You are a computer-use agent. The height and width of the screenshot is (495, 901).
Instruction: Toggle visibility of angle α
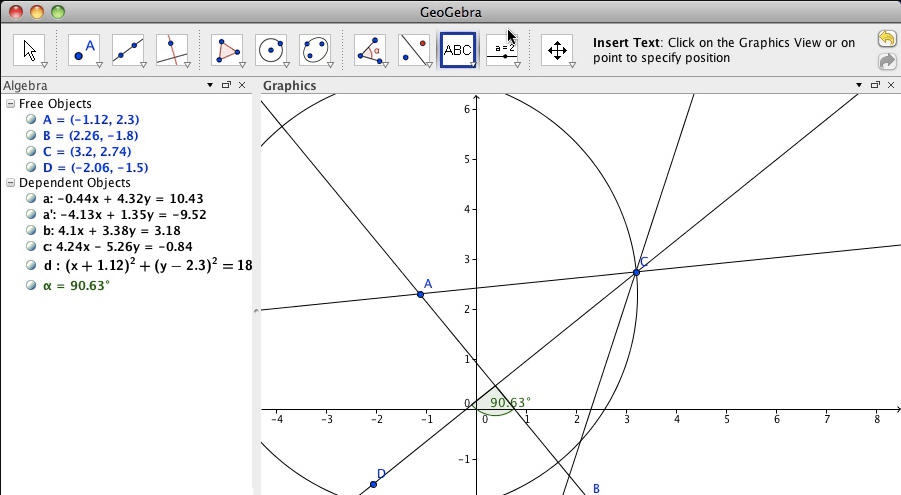[32, 286]
